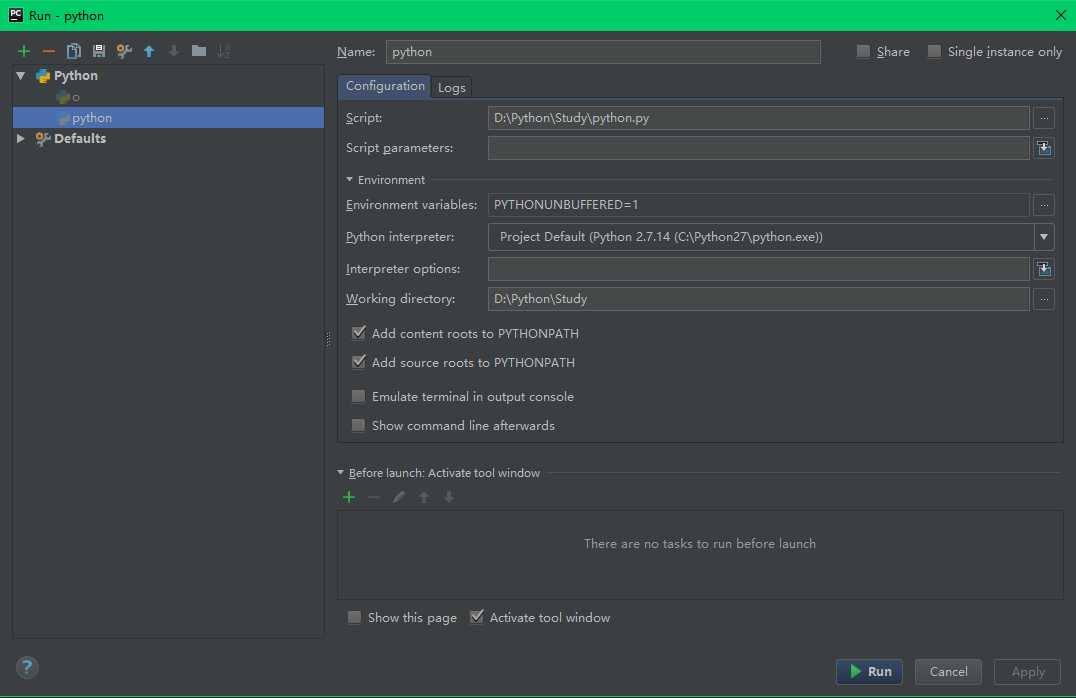Uncheck Activate tool window

[476, 617]
